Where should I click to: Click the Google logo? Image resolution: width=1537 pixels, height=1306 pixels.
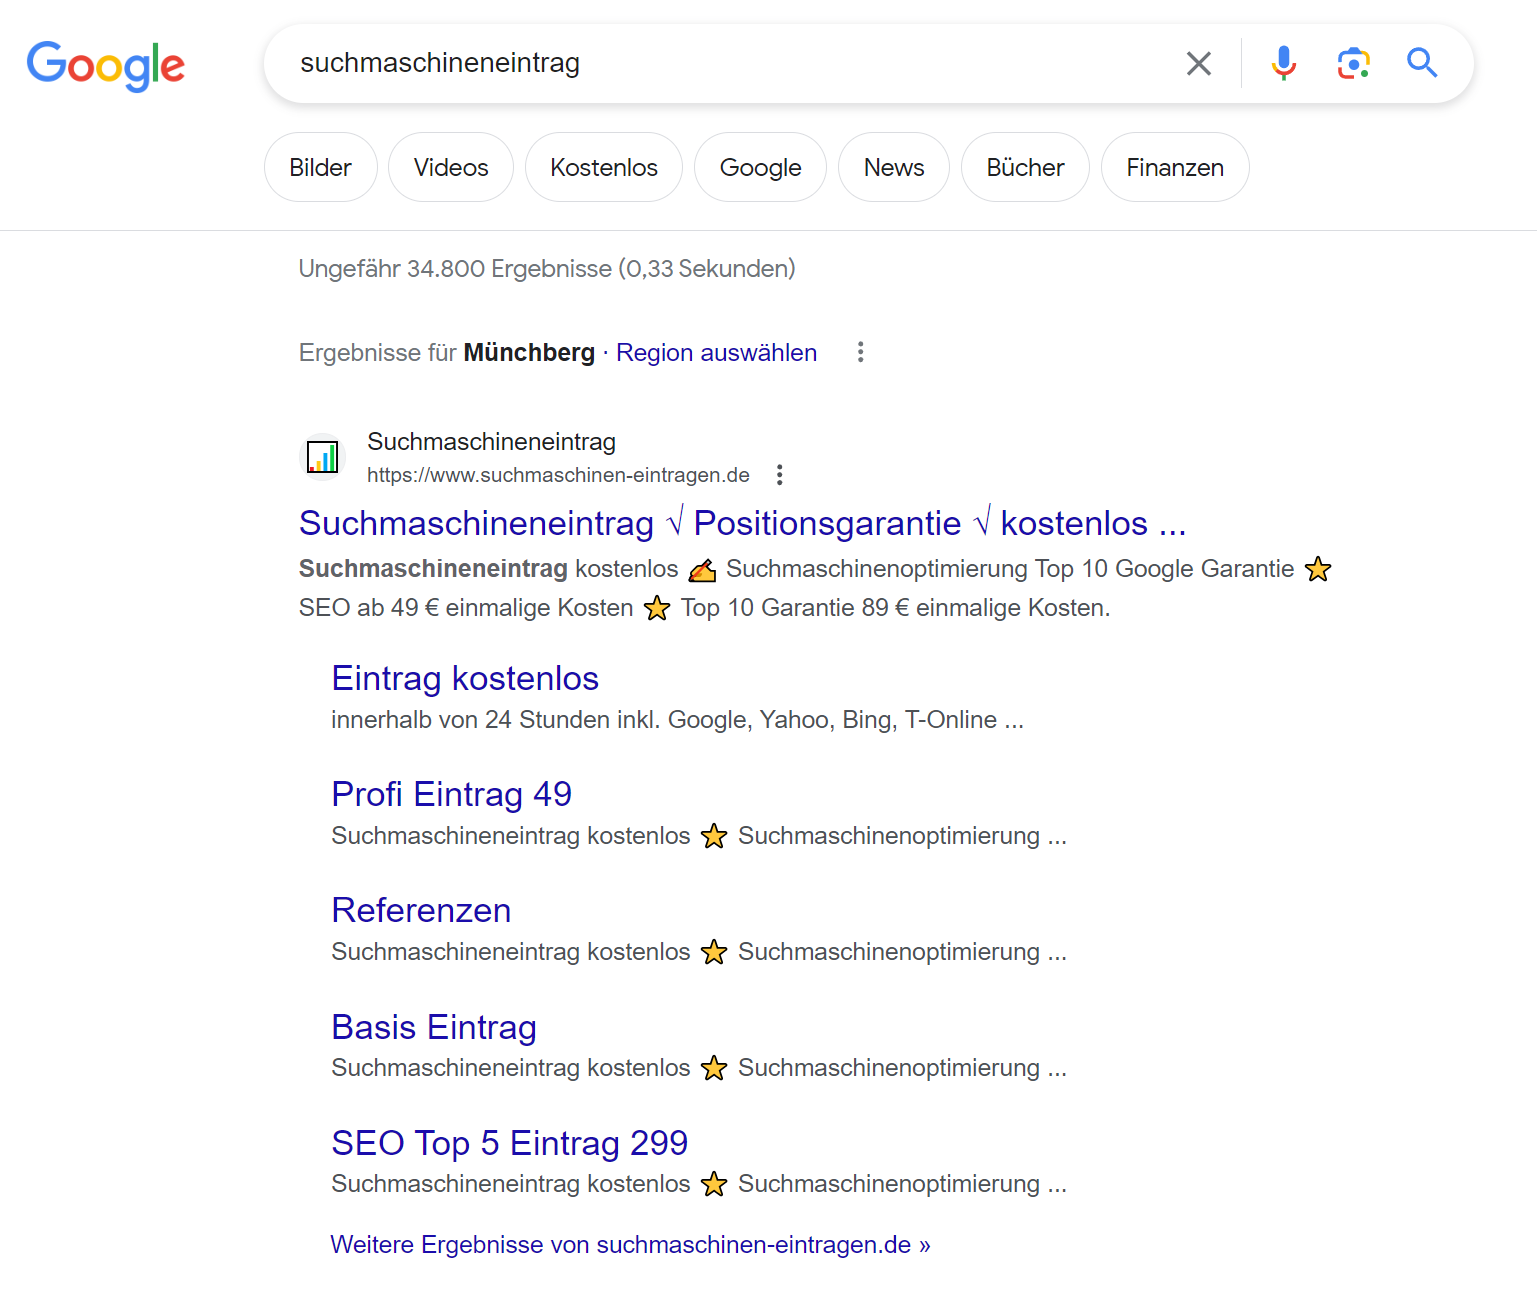pyautogui.click(x=106, y=65)
